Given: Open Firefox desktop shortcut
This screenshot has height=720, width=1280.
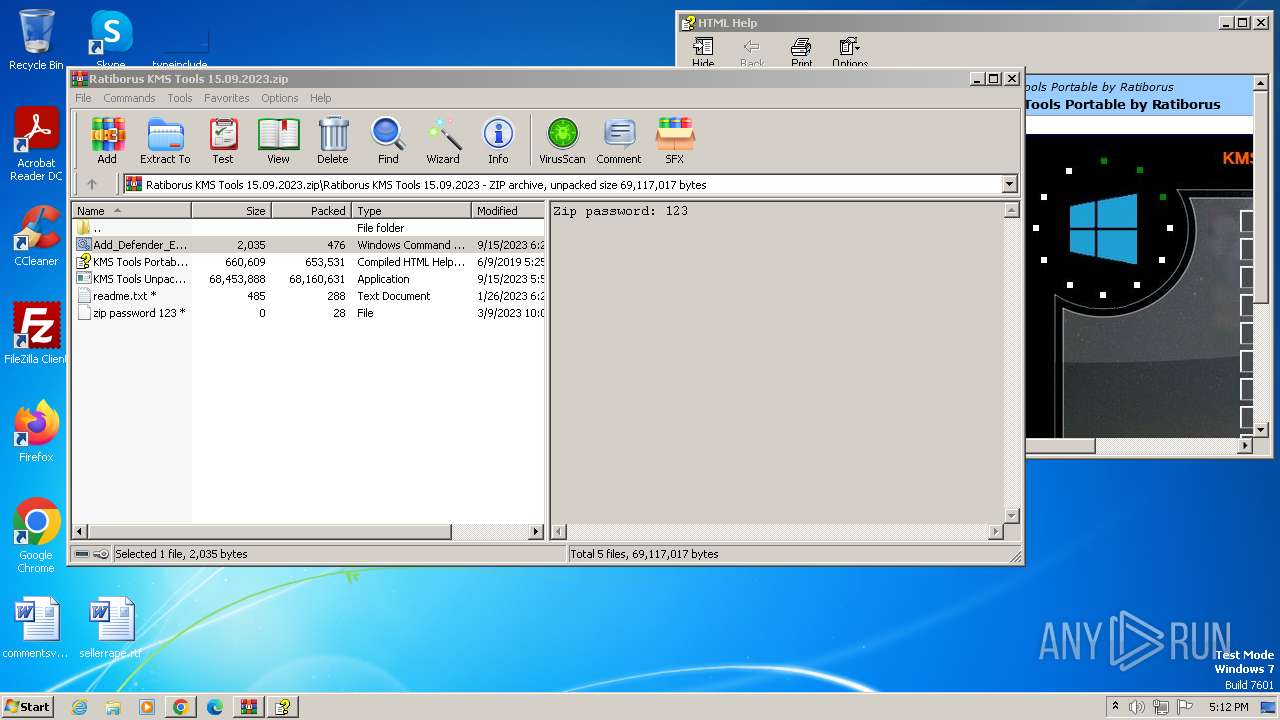Looking at the screenshot, I should click(36, 432).
